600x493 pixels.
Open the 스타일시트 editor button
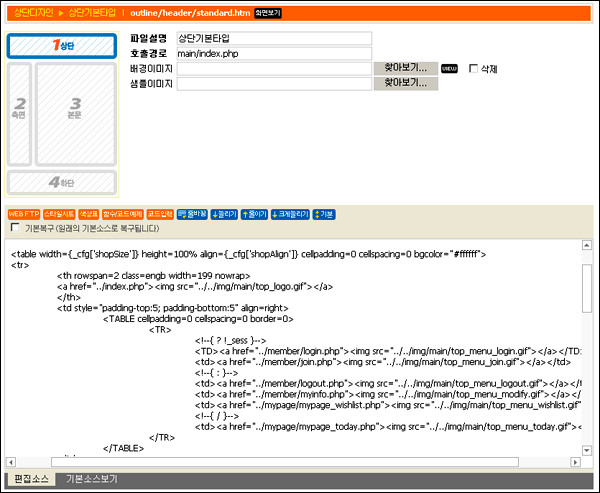[x=59, y=214]
